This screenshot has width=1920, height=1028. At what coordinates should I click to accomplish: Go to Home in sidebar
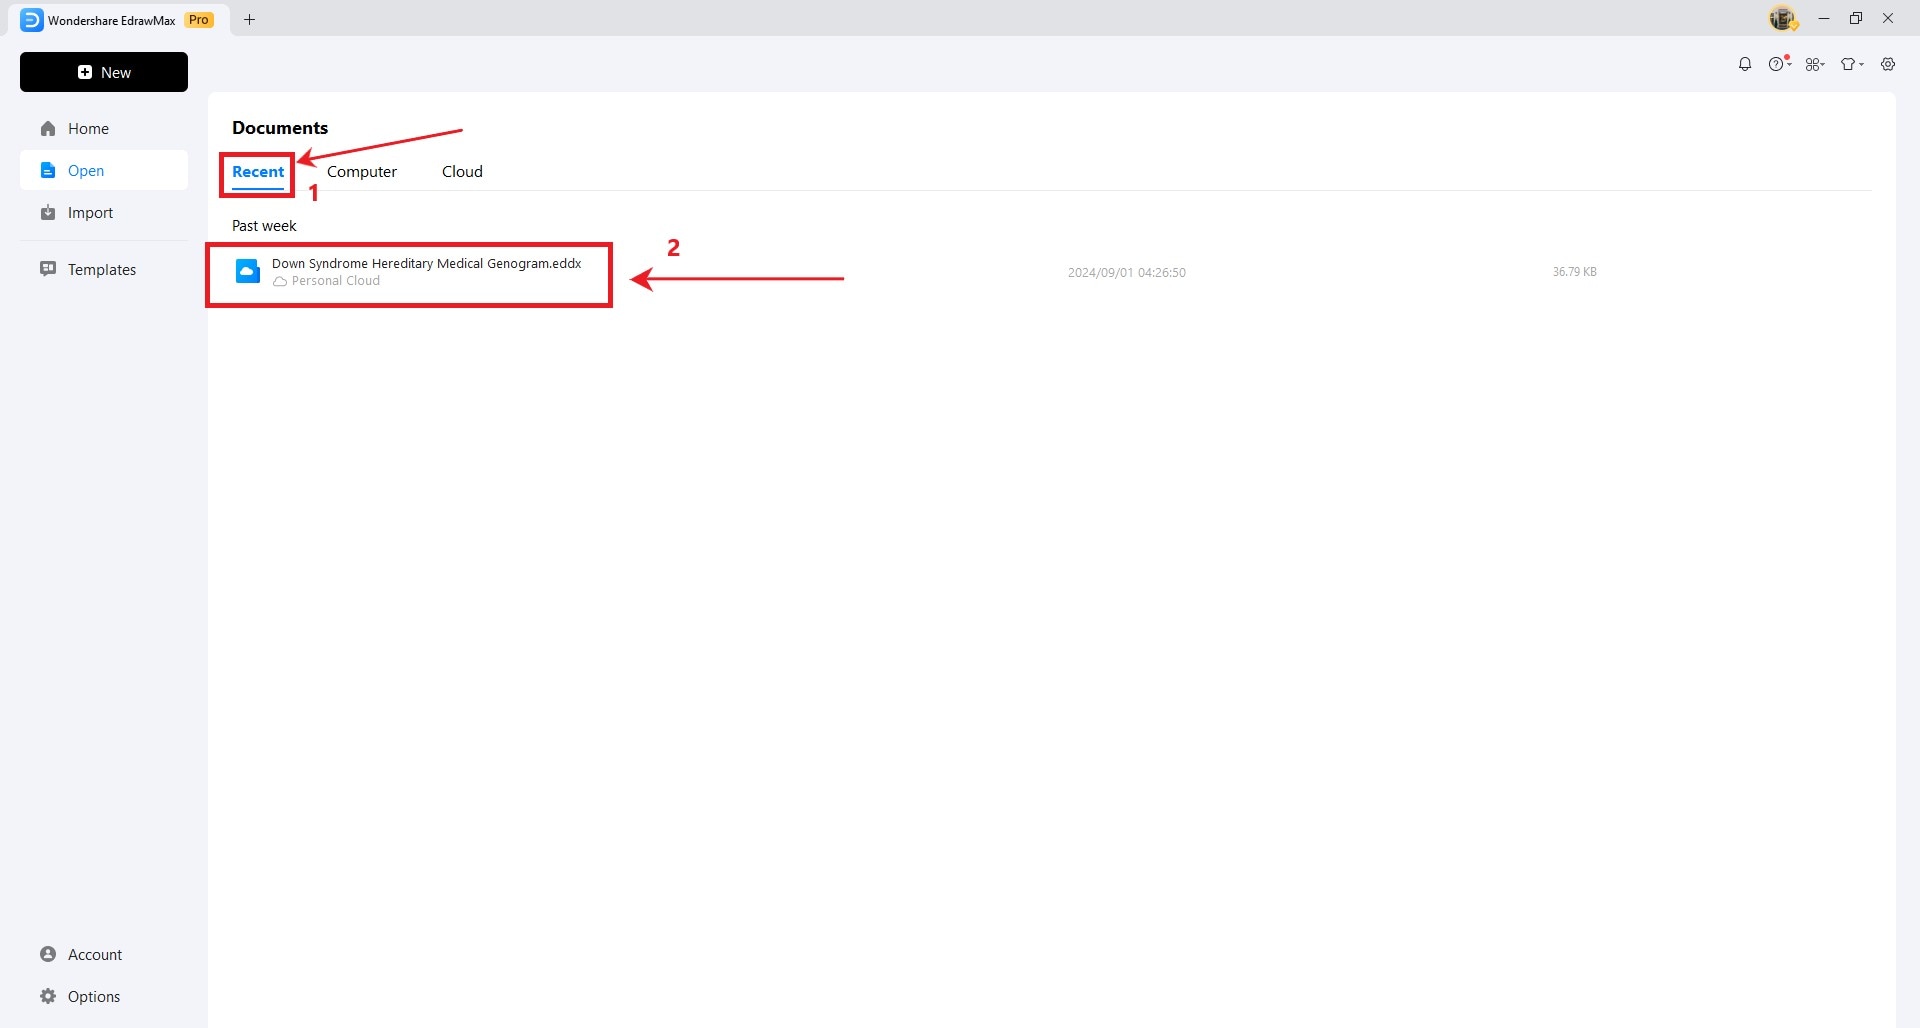click(x=88, y=129)
